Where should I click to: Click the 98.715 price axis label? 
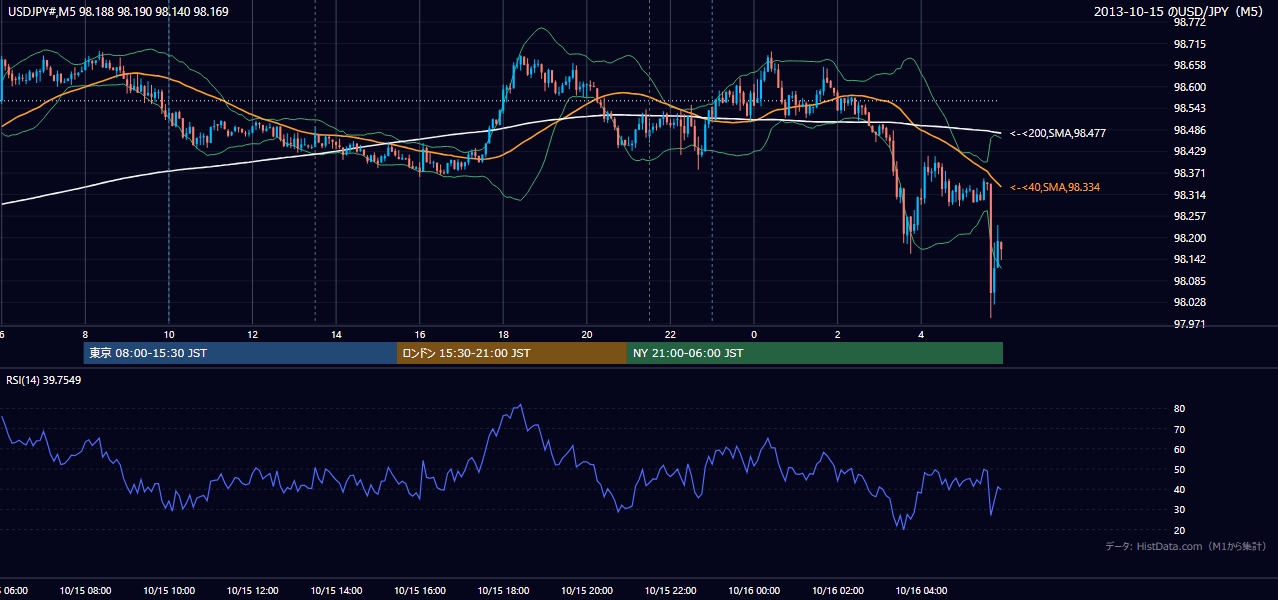(1188, 44)
